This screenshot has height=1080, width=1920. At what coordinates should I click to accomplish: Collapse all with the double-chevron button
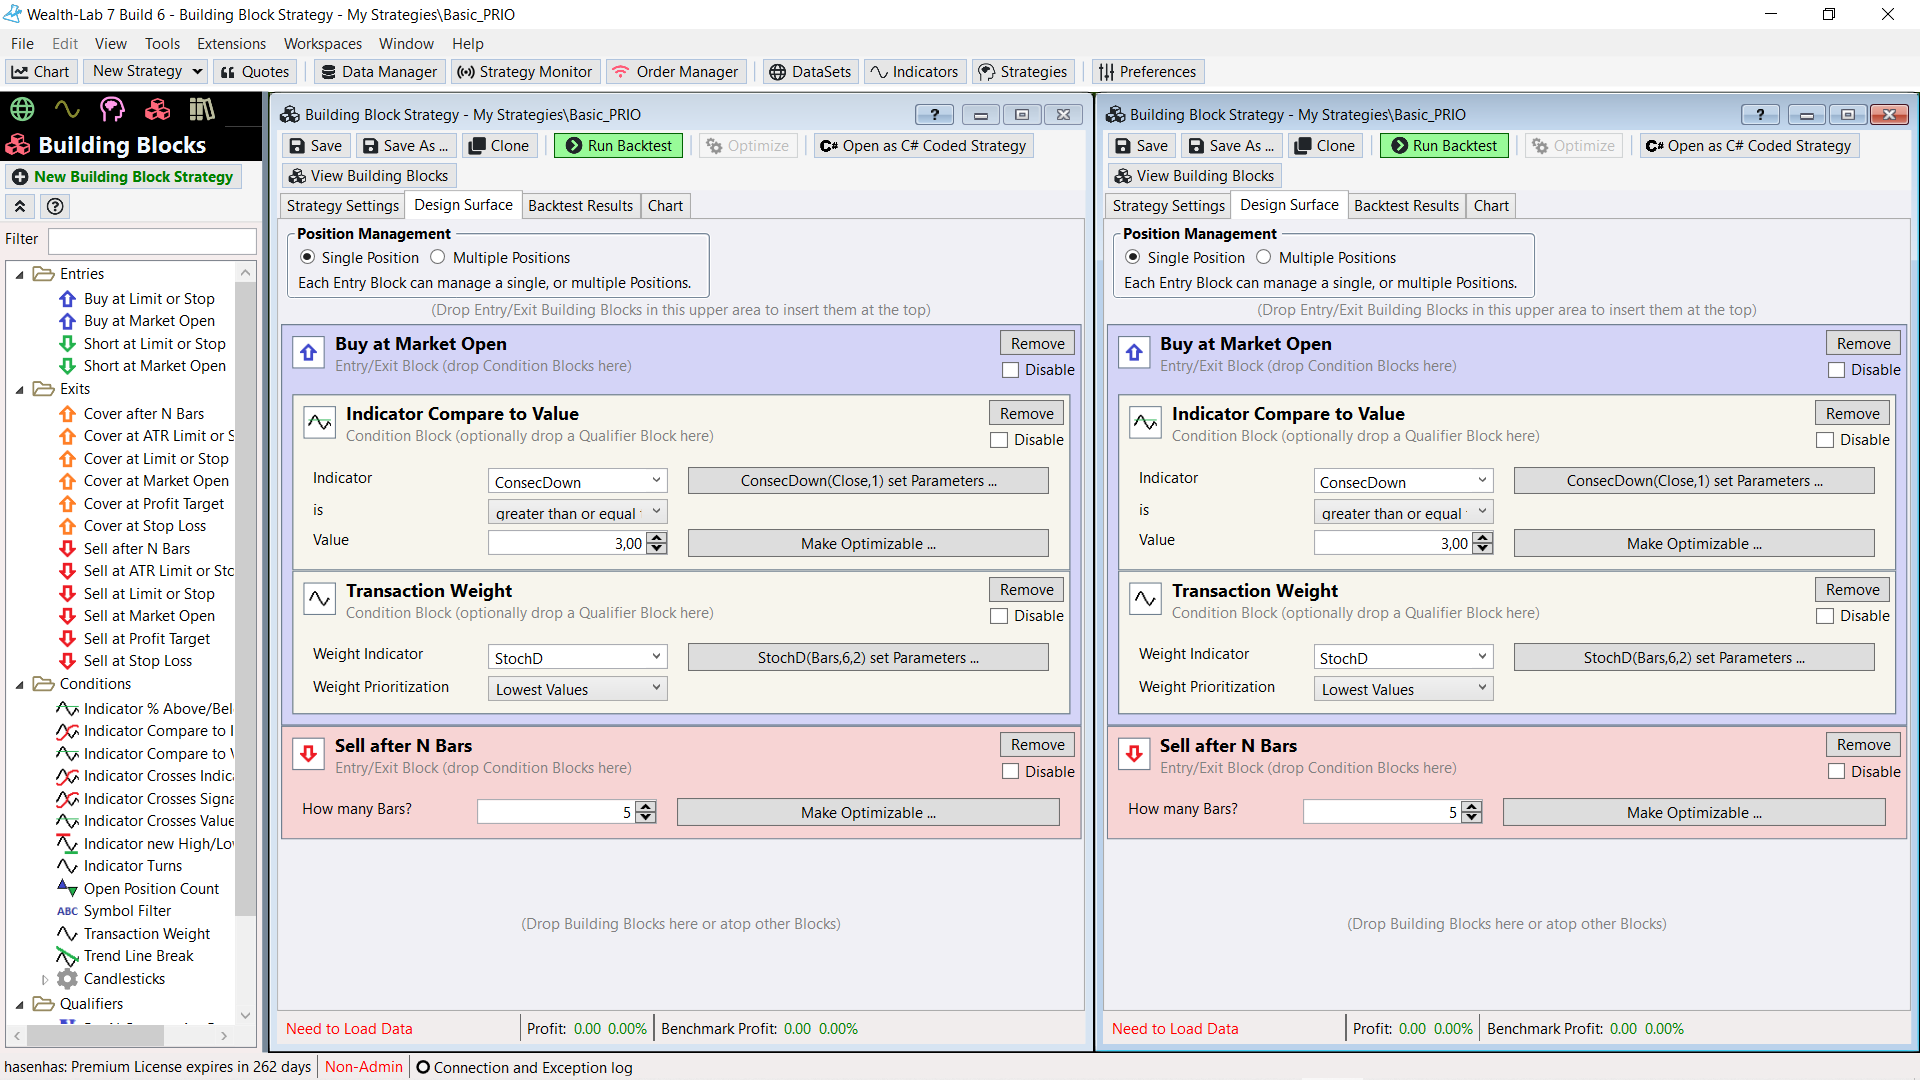coord(20,206)
